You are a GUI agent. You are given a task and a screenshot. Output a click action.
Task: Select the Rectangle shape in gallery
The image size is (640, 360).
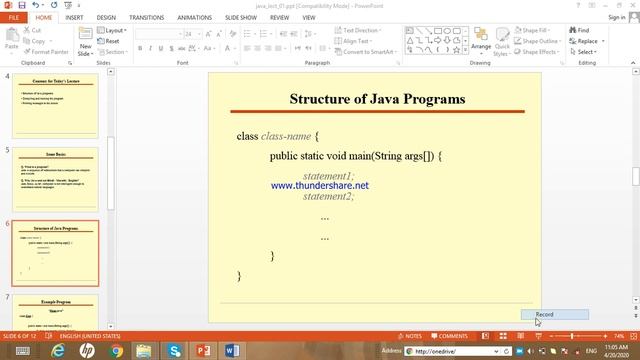pyautogui.click(x=438, y=31)
